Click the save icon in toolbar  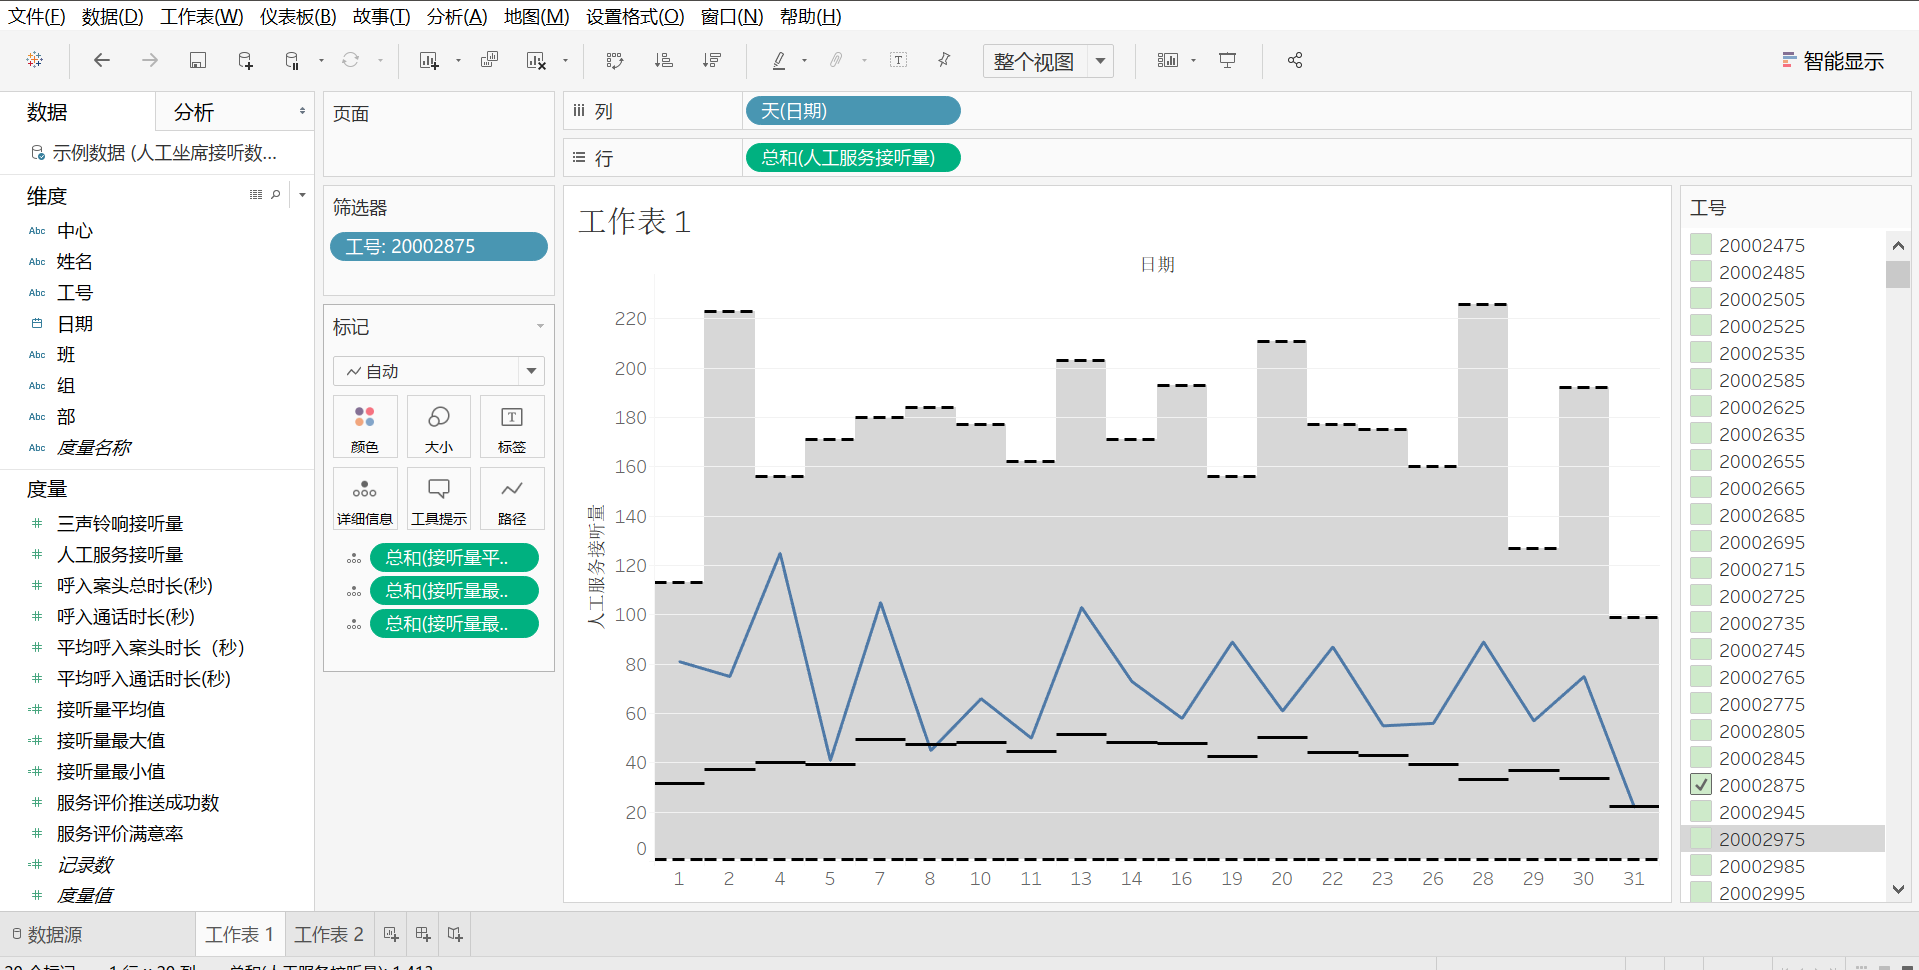(x=197, y=60)
